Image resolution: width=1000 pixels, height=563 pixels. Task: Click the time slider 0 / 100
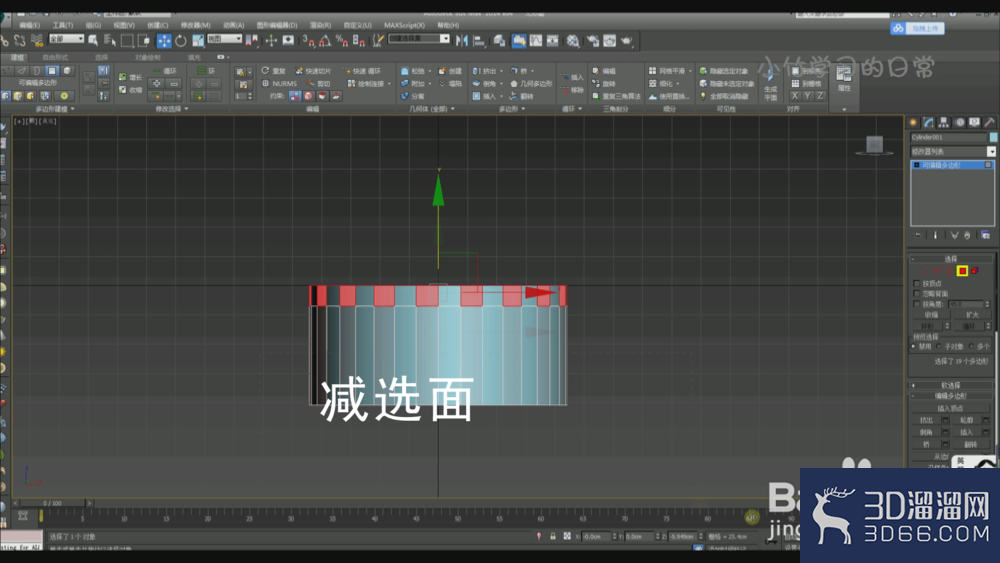52,503
